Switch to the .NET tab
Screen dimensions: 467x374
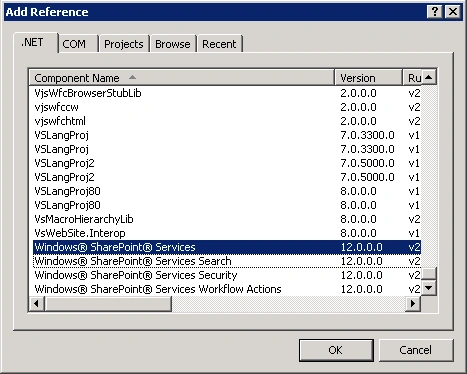click(36, 43)
